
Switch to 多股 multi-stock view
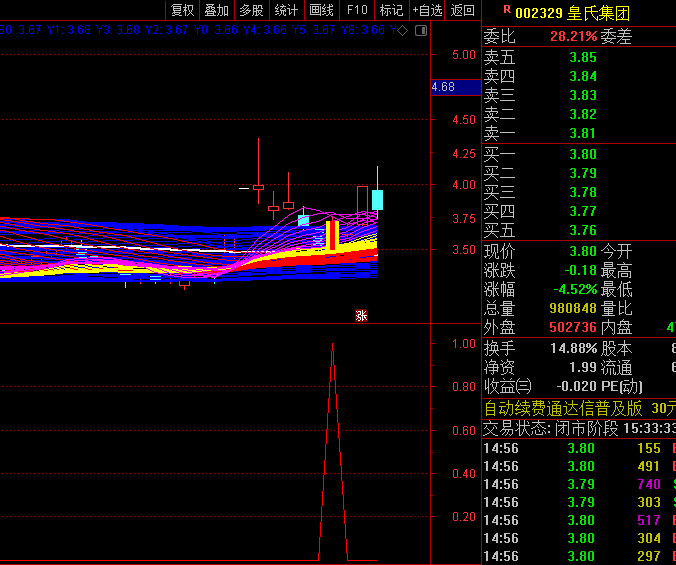[x=251, y=10]
